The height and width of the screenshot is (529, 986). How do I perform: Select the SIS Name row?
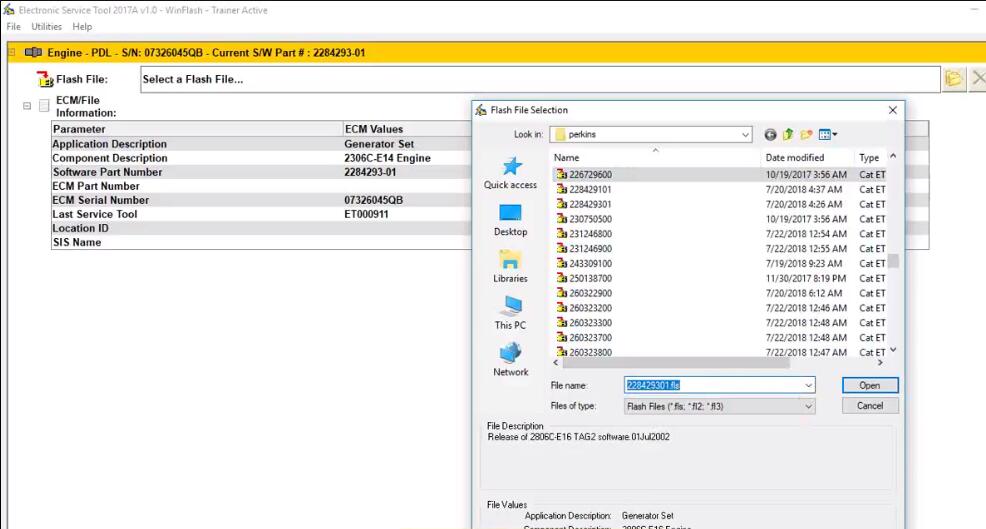click(x=261, y=242)
